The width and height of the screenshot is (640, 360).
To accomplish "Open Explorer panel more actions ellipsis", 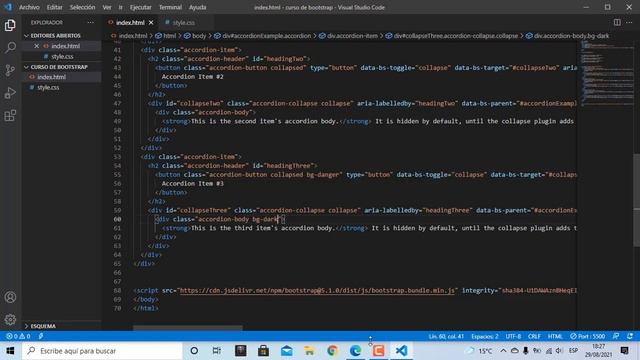I will click(x=90, y=22).
